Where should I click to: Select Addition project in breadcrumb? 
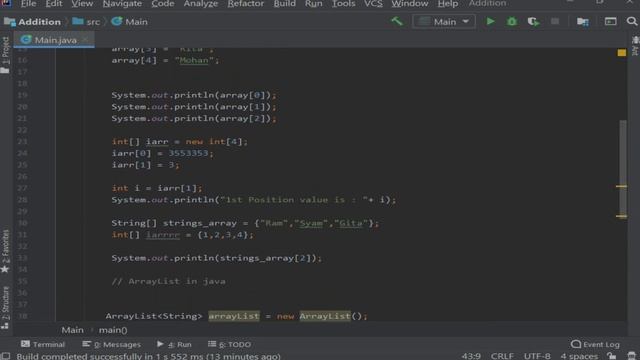click(32, 22)
